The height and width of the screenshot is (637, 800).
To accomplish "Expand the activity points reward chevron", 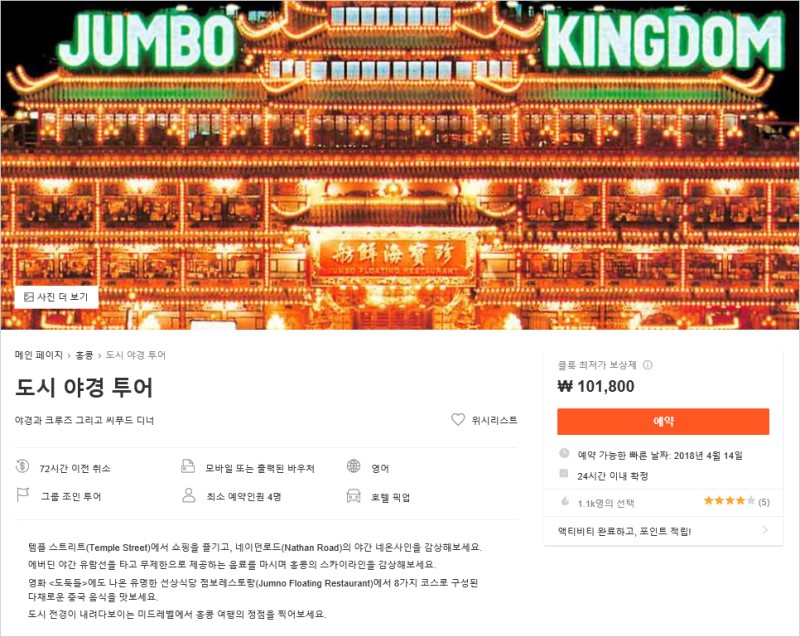I will point(765,530).
